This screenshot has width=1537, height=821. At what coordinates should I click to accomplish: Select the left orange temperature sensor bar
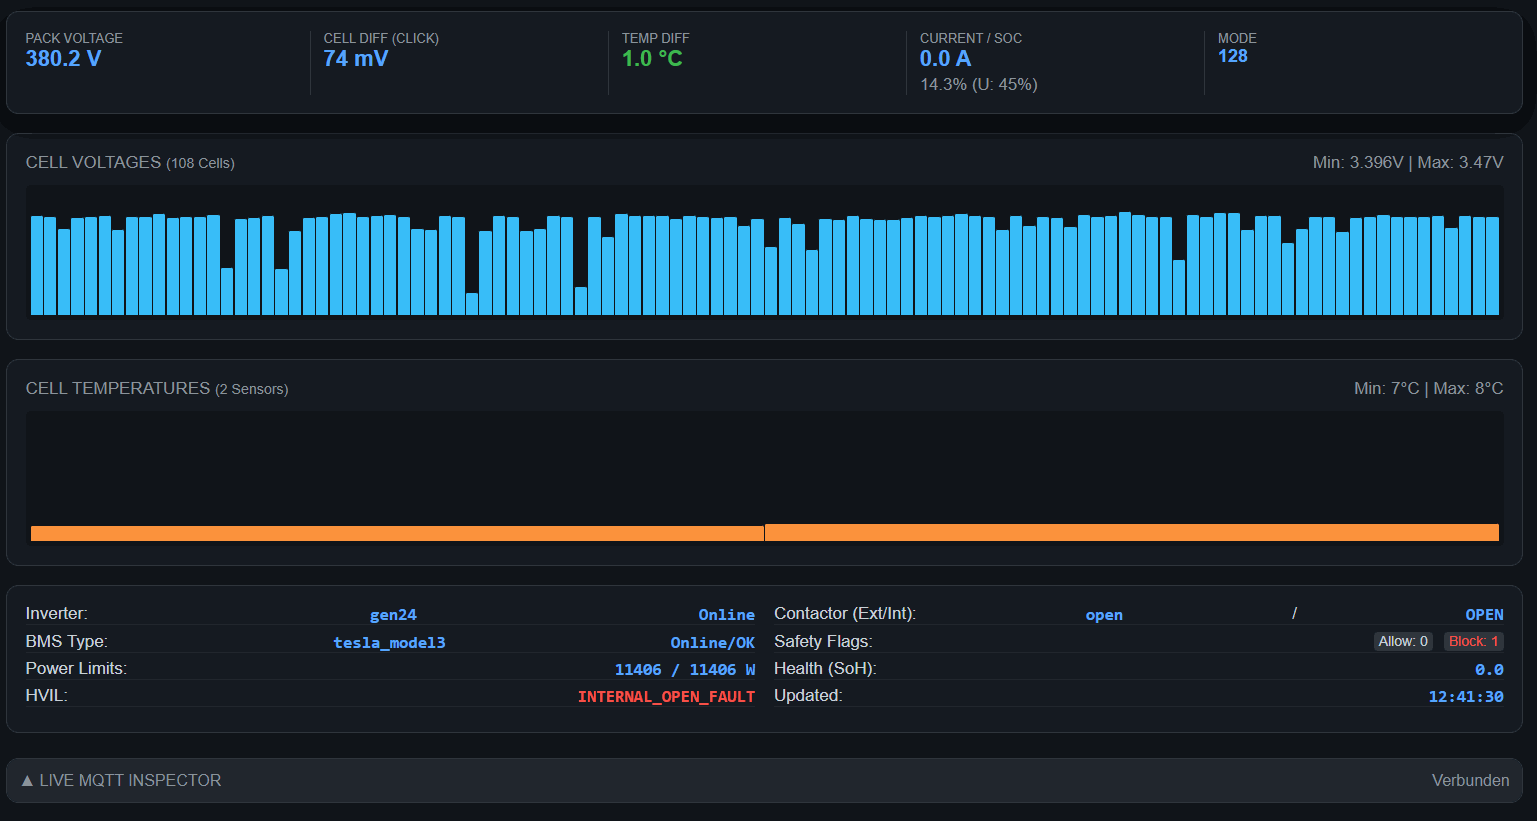click(x=397, y=533)
